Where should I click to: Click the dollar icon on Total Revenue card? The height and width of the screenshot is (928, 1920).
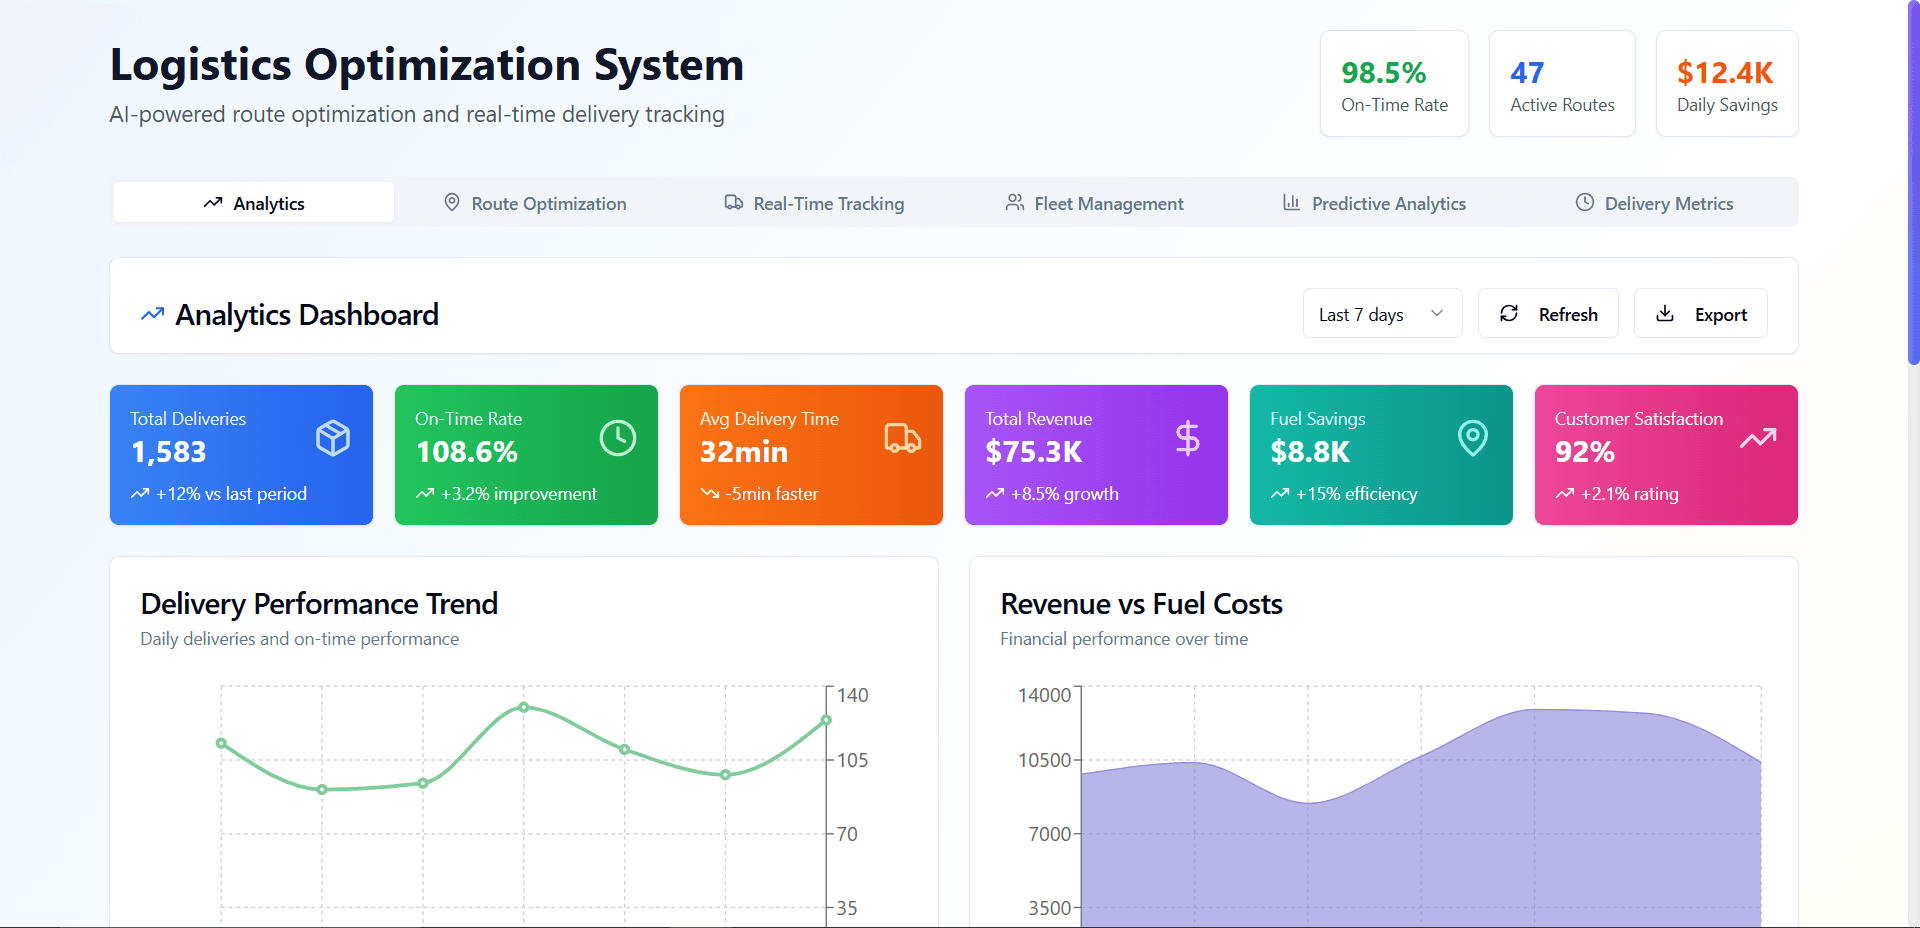click(1188, 437)
